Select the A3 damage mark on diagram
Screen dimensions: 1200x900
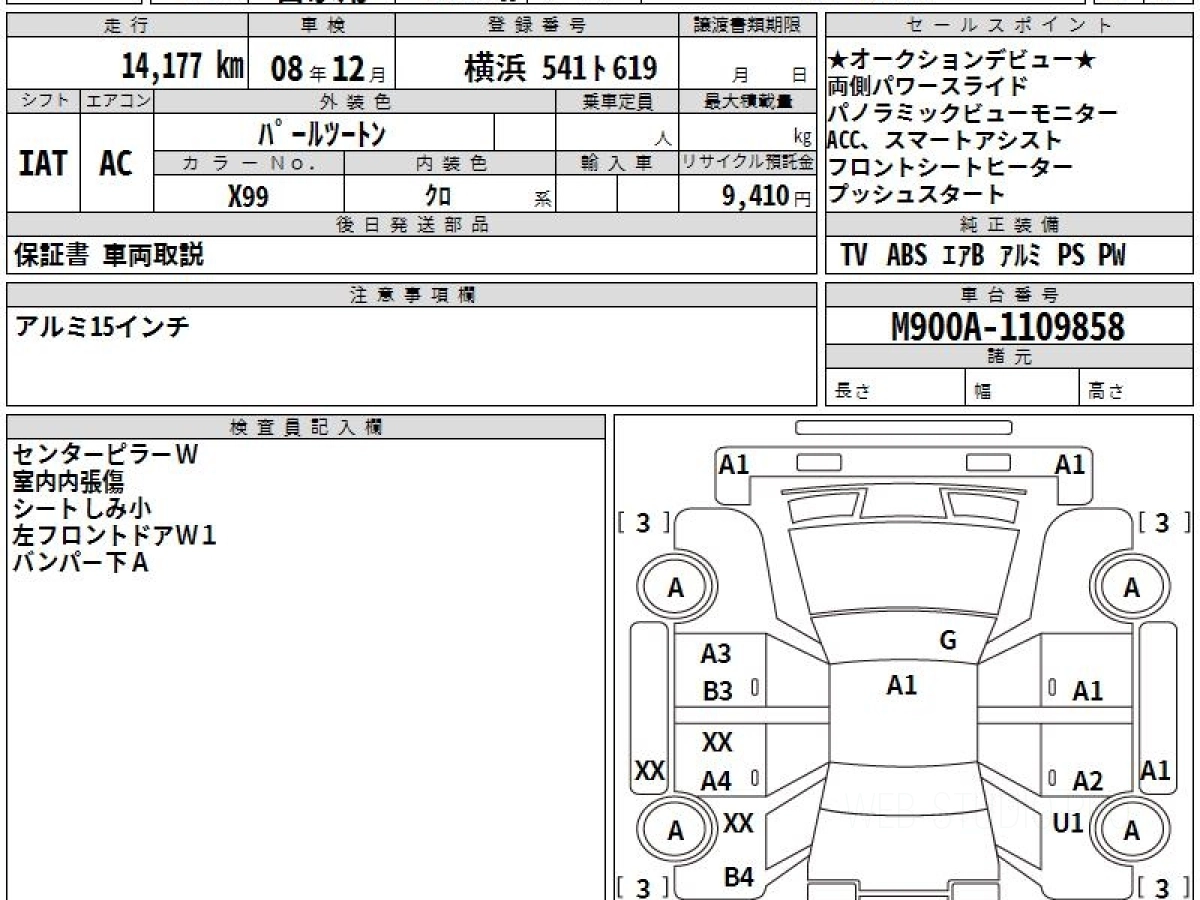pyautogui.click(x=716, y=654)
